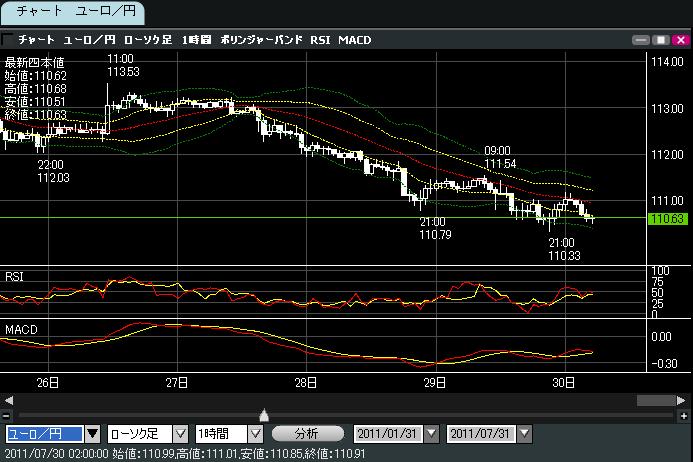
Task: Click the minus zoom-out button
Action: [x=7, y=415]
